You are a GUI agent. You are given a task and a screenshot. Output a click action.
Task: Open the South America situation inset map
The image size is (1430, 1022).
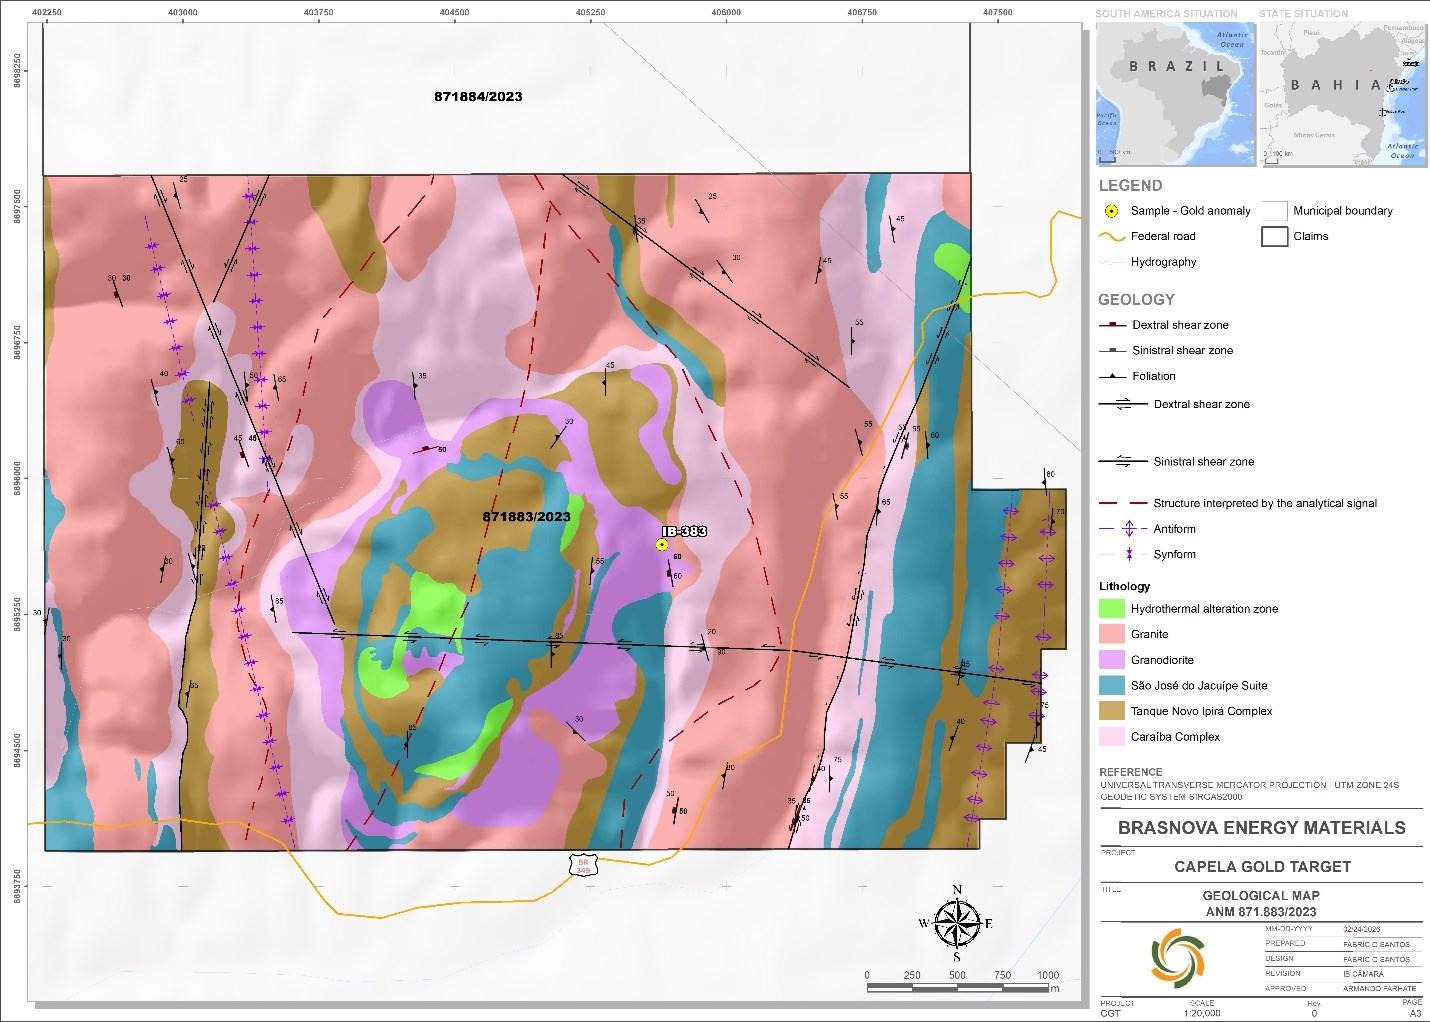(x=1175, y=93)
